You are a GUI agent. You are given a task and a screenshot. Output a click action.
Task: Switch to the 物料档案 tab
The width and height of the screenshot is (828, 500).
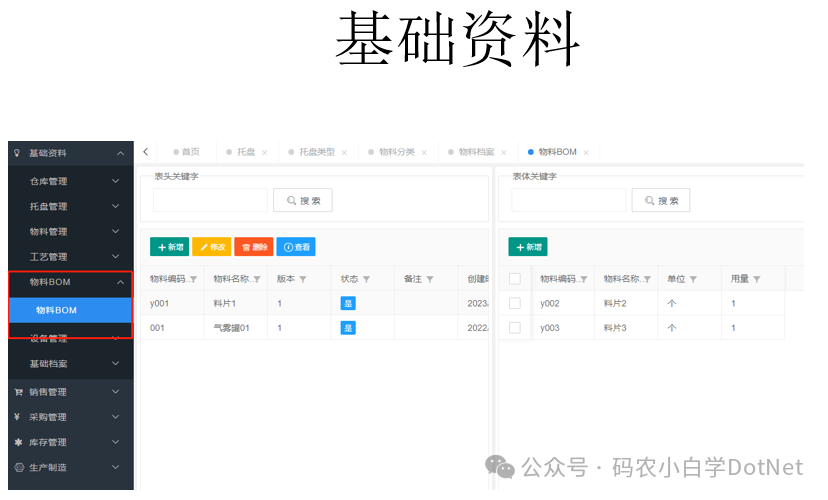coord(476,153)
